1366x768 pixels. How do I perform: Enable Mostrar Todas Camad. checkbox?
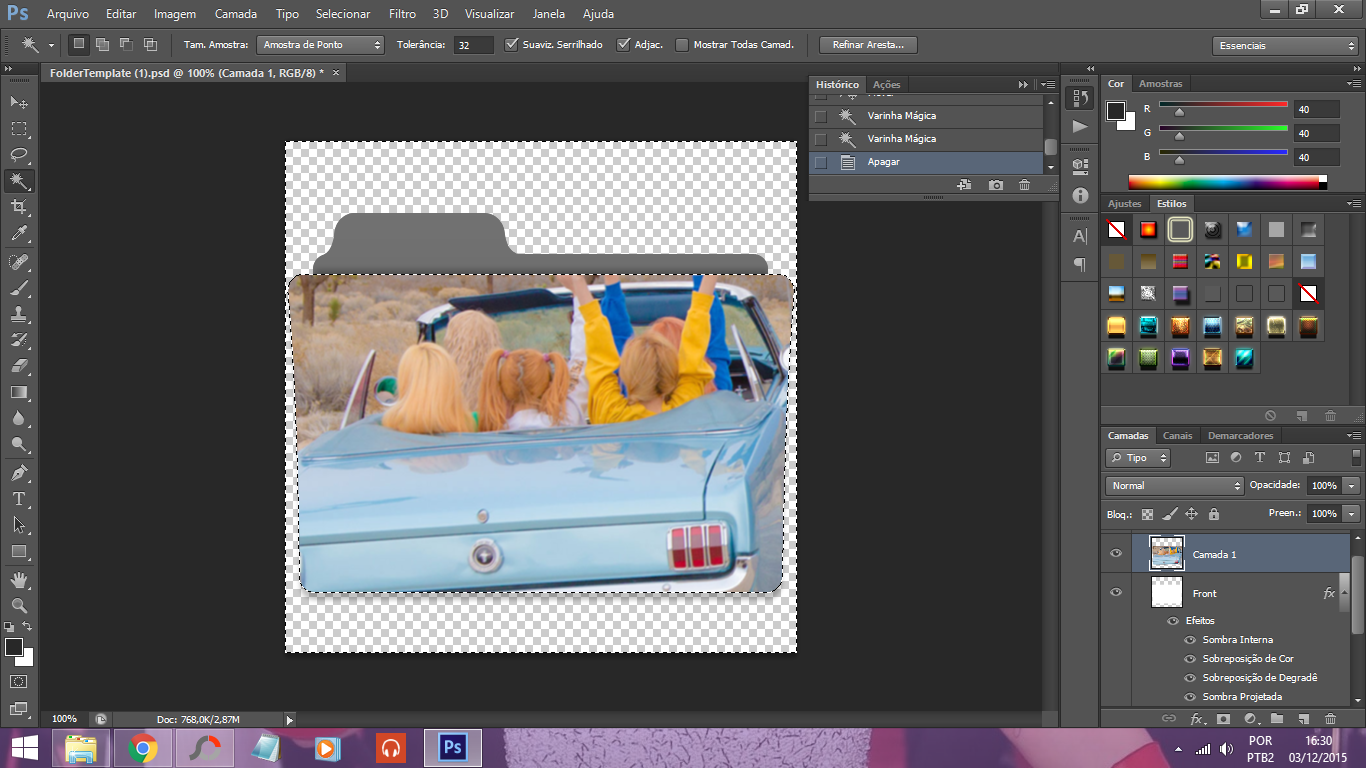point(682,45)
